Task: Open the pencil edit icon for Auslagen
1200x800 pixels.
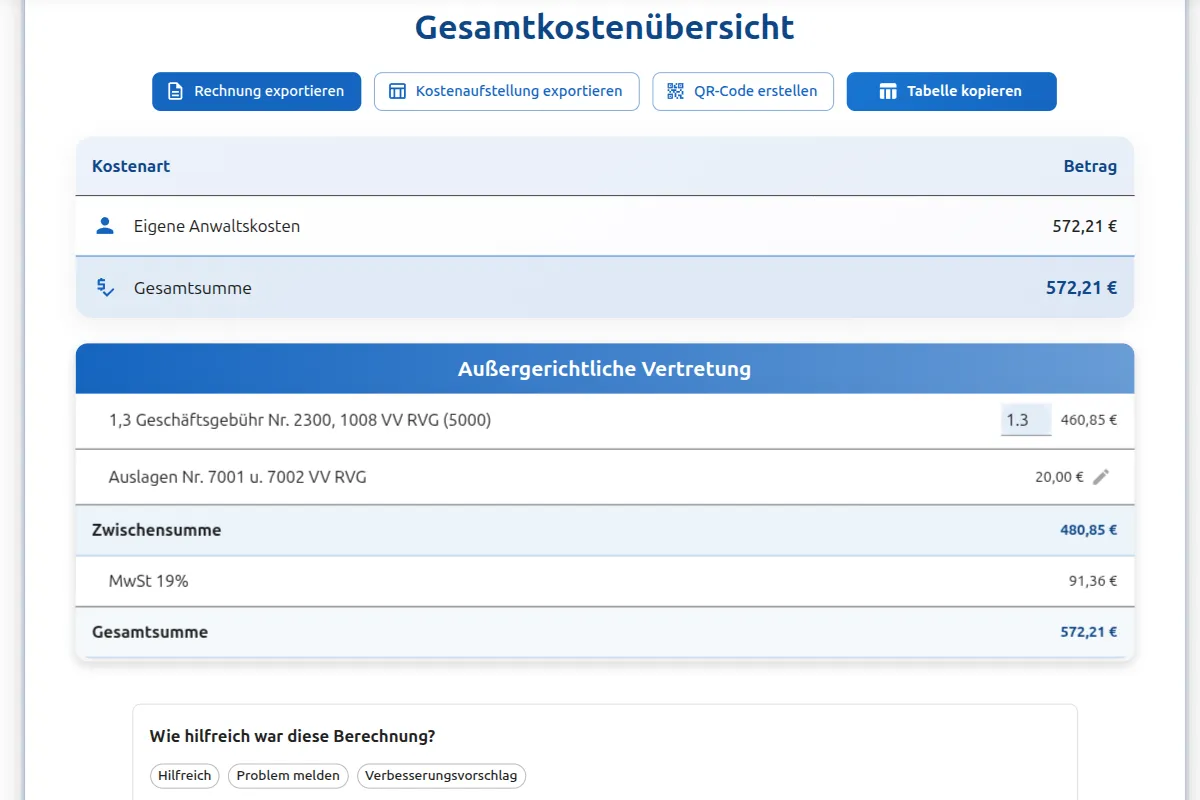Action: [1102, 477]
